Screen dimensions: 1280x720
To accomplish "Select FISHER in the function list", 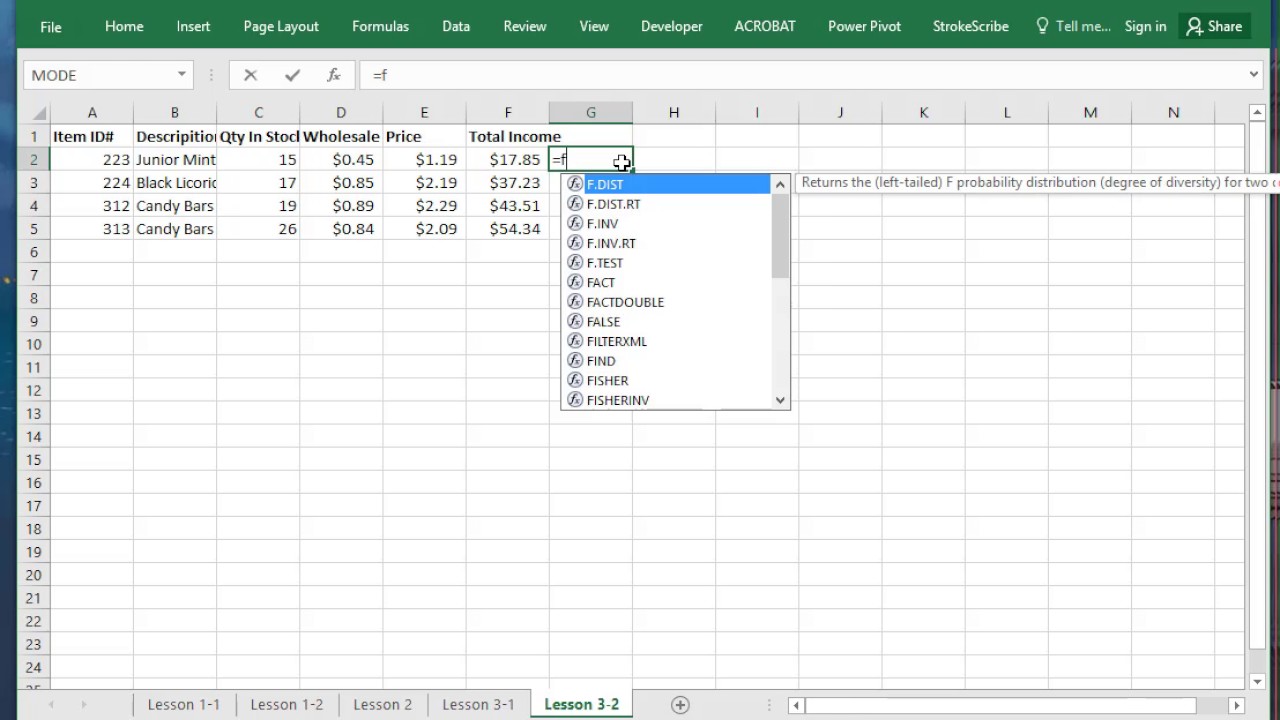I will pos(666,380).
